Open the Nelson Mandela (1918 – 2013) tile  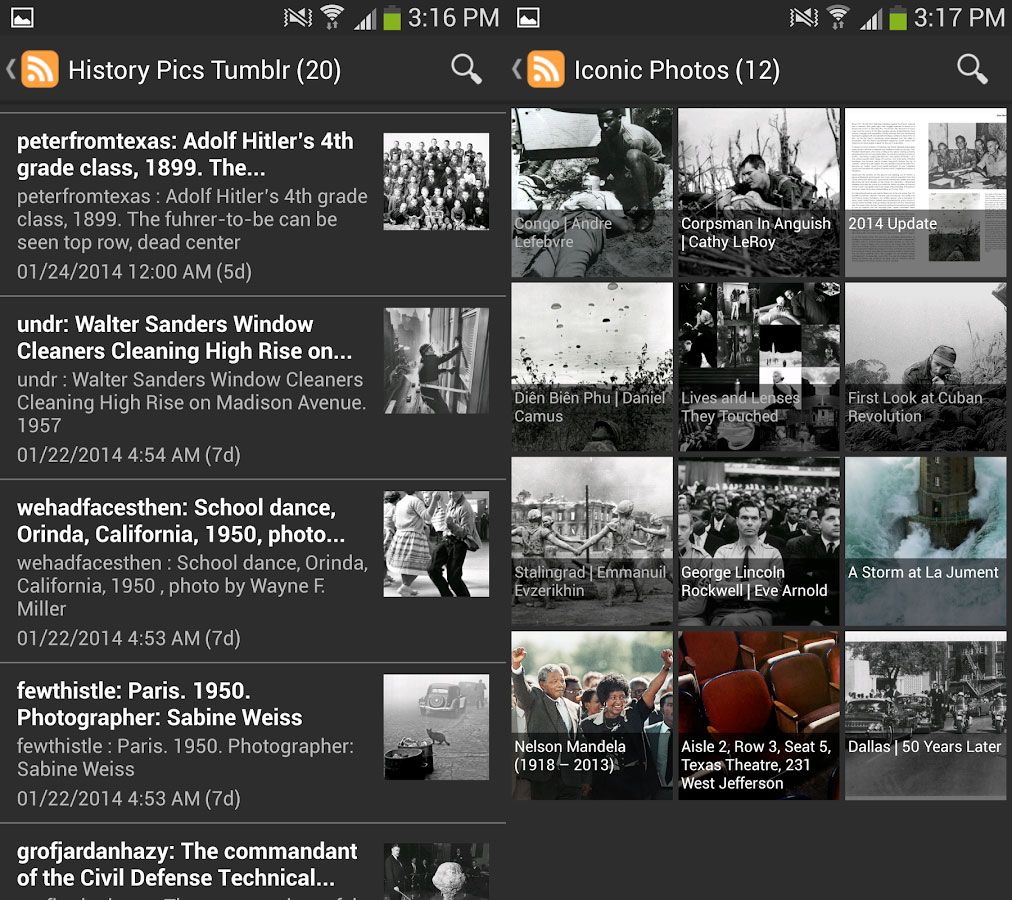tap(592, 715)
